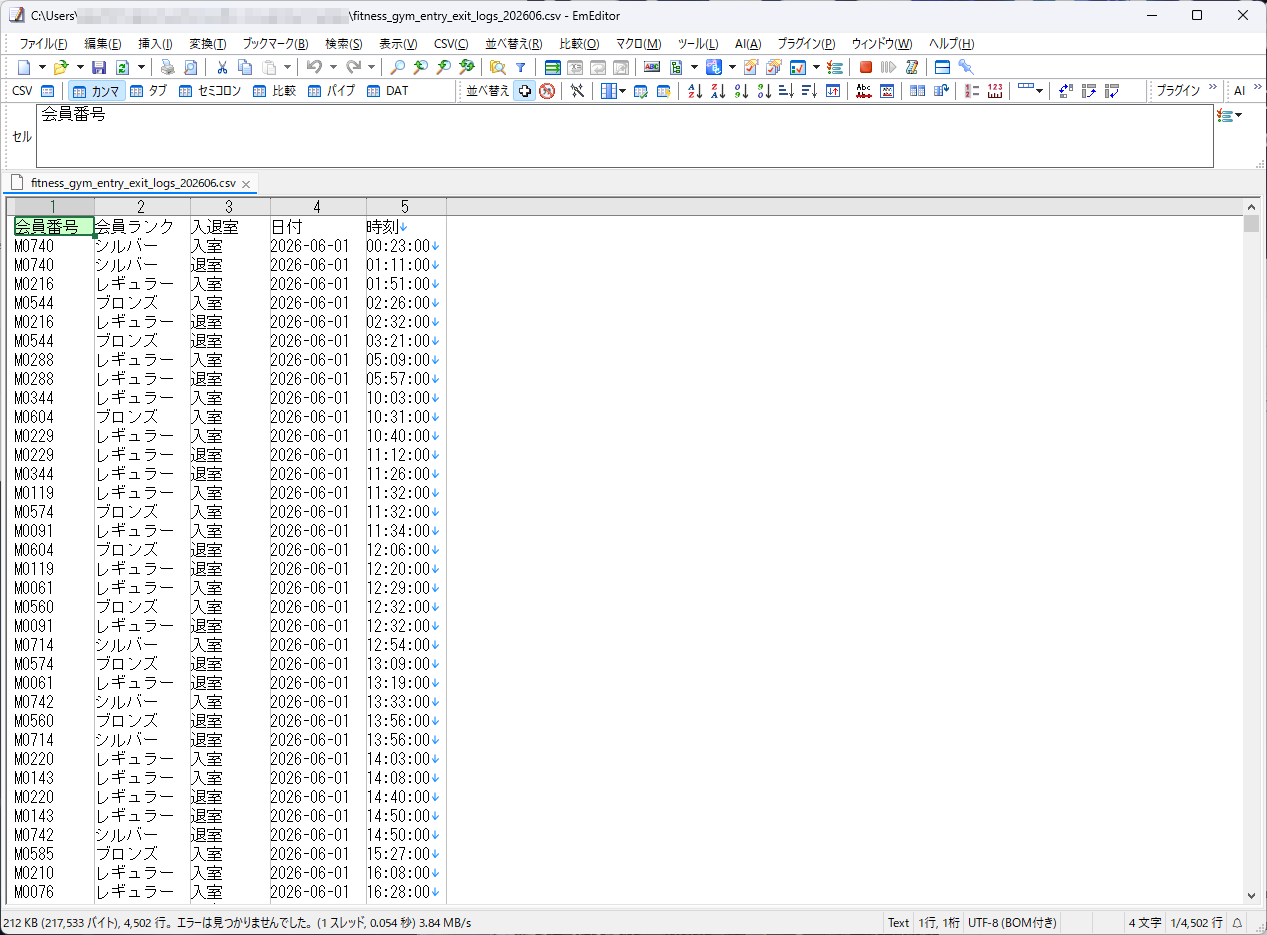Image resolution: width=1267 pixels, height=935 pixels.
Task: Click the Delete duplicate lines Abc icon
Action: [863, 91]
